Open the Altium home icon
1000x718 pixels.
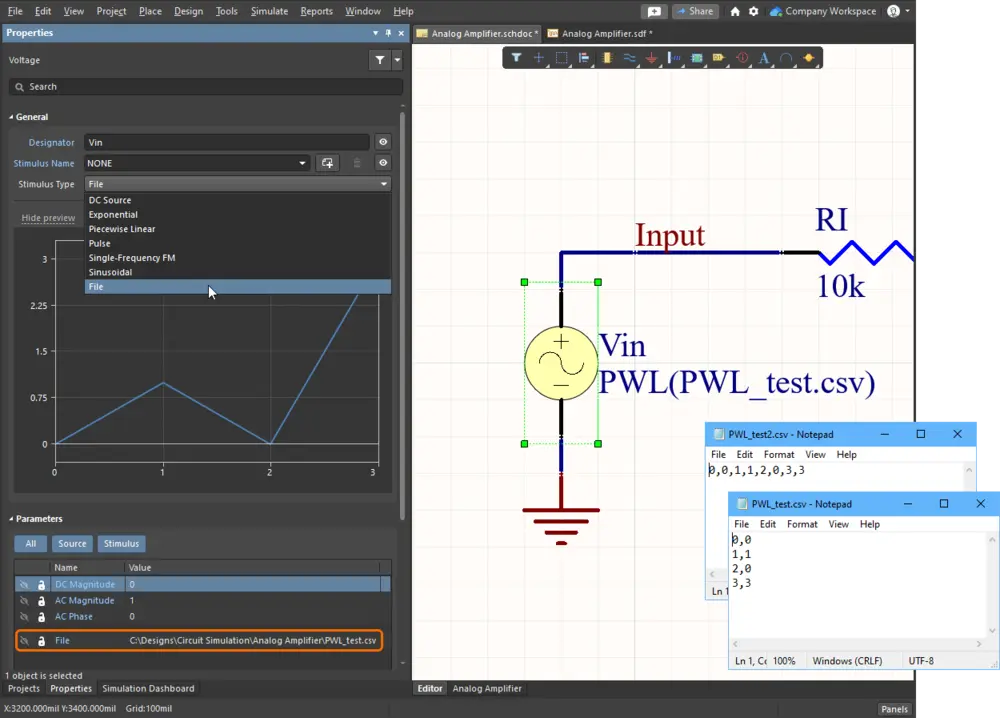[x=735, y=11]
